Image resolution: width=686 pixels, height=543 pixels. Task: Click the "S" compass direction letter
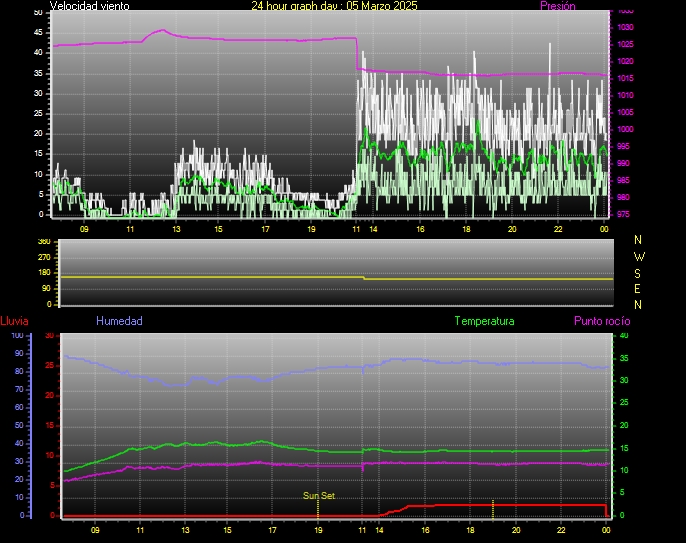[637, 273]
